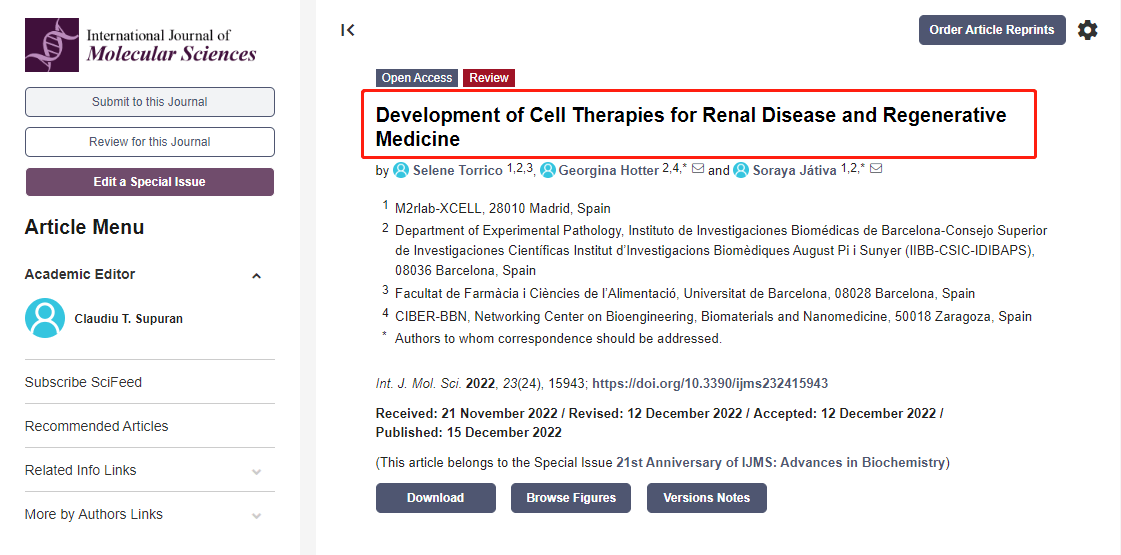Expand the Related Info Links section
The height and width of the screenshot is (555, 1121).
tap(256, 471)
